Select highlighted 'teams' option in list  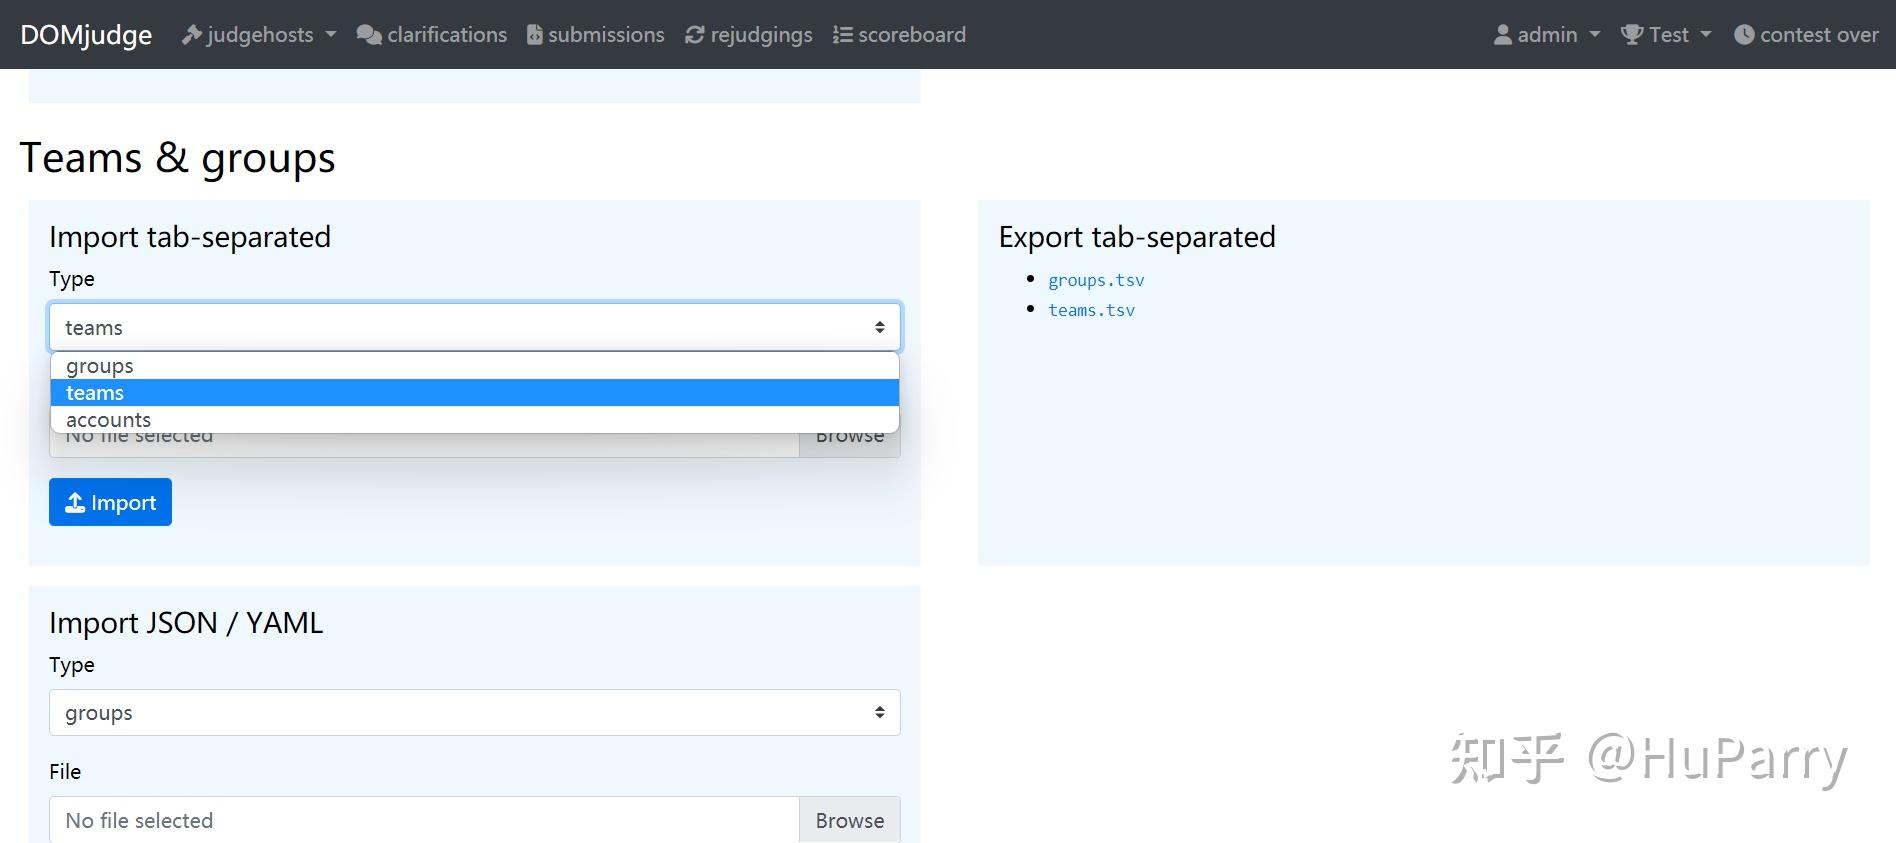tap(95, 393)
